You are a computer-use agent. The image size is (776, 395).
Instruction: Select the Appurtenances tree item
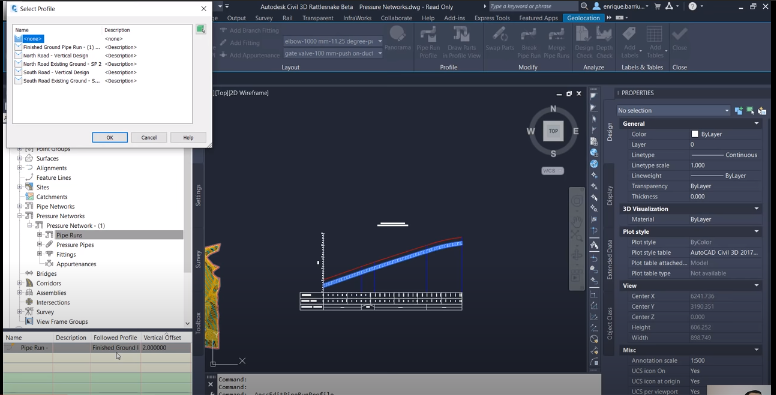(76, 264)
